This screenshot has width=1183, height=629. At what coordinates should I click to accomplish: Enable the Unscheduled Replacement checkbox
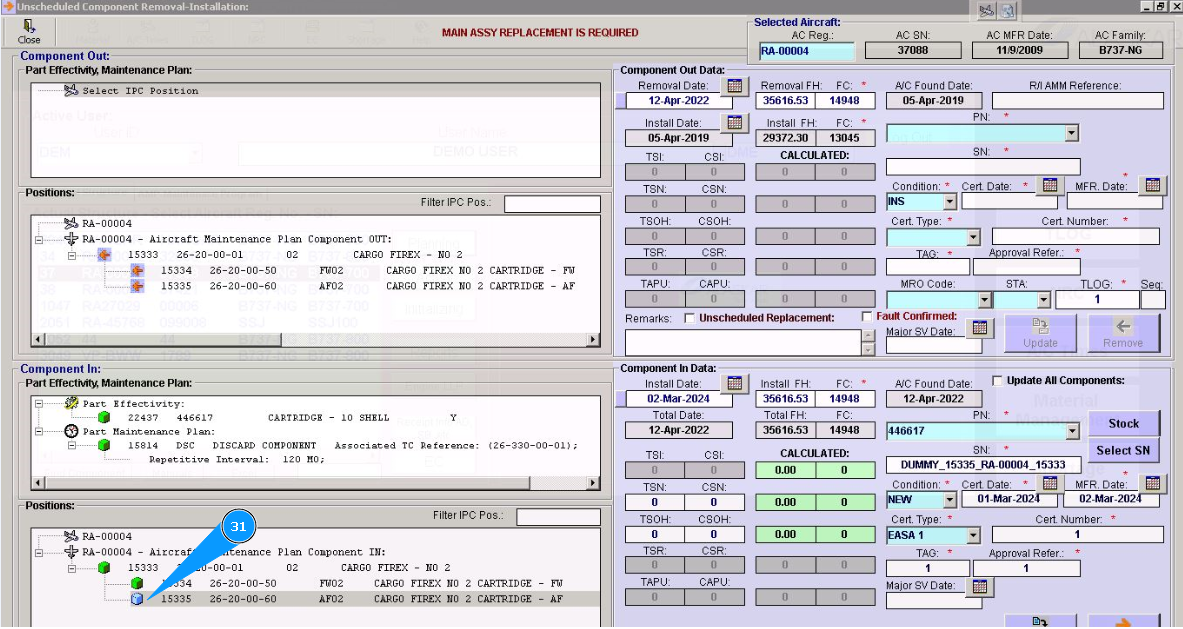tap(690, 318)
